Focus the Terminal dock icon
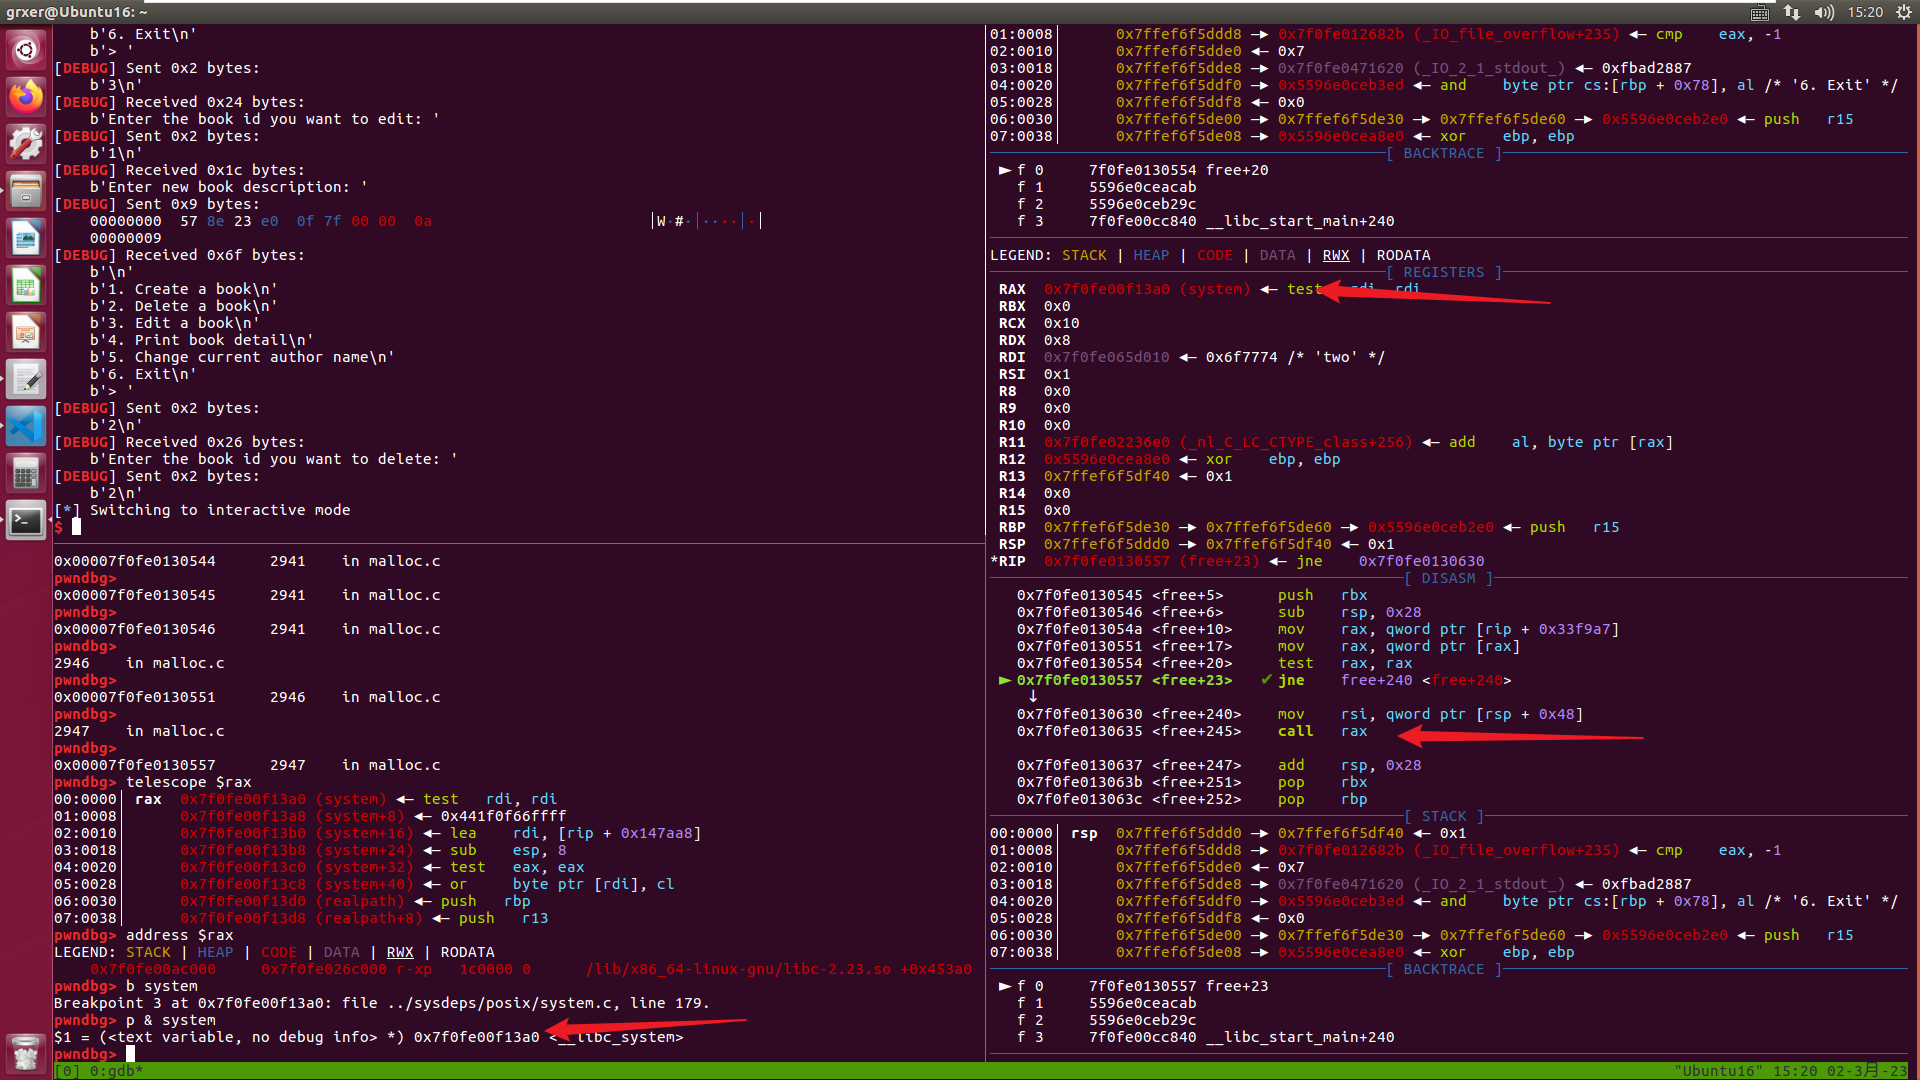The image size is (1920, 1080). click(x=26, y=520)
